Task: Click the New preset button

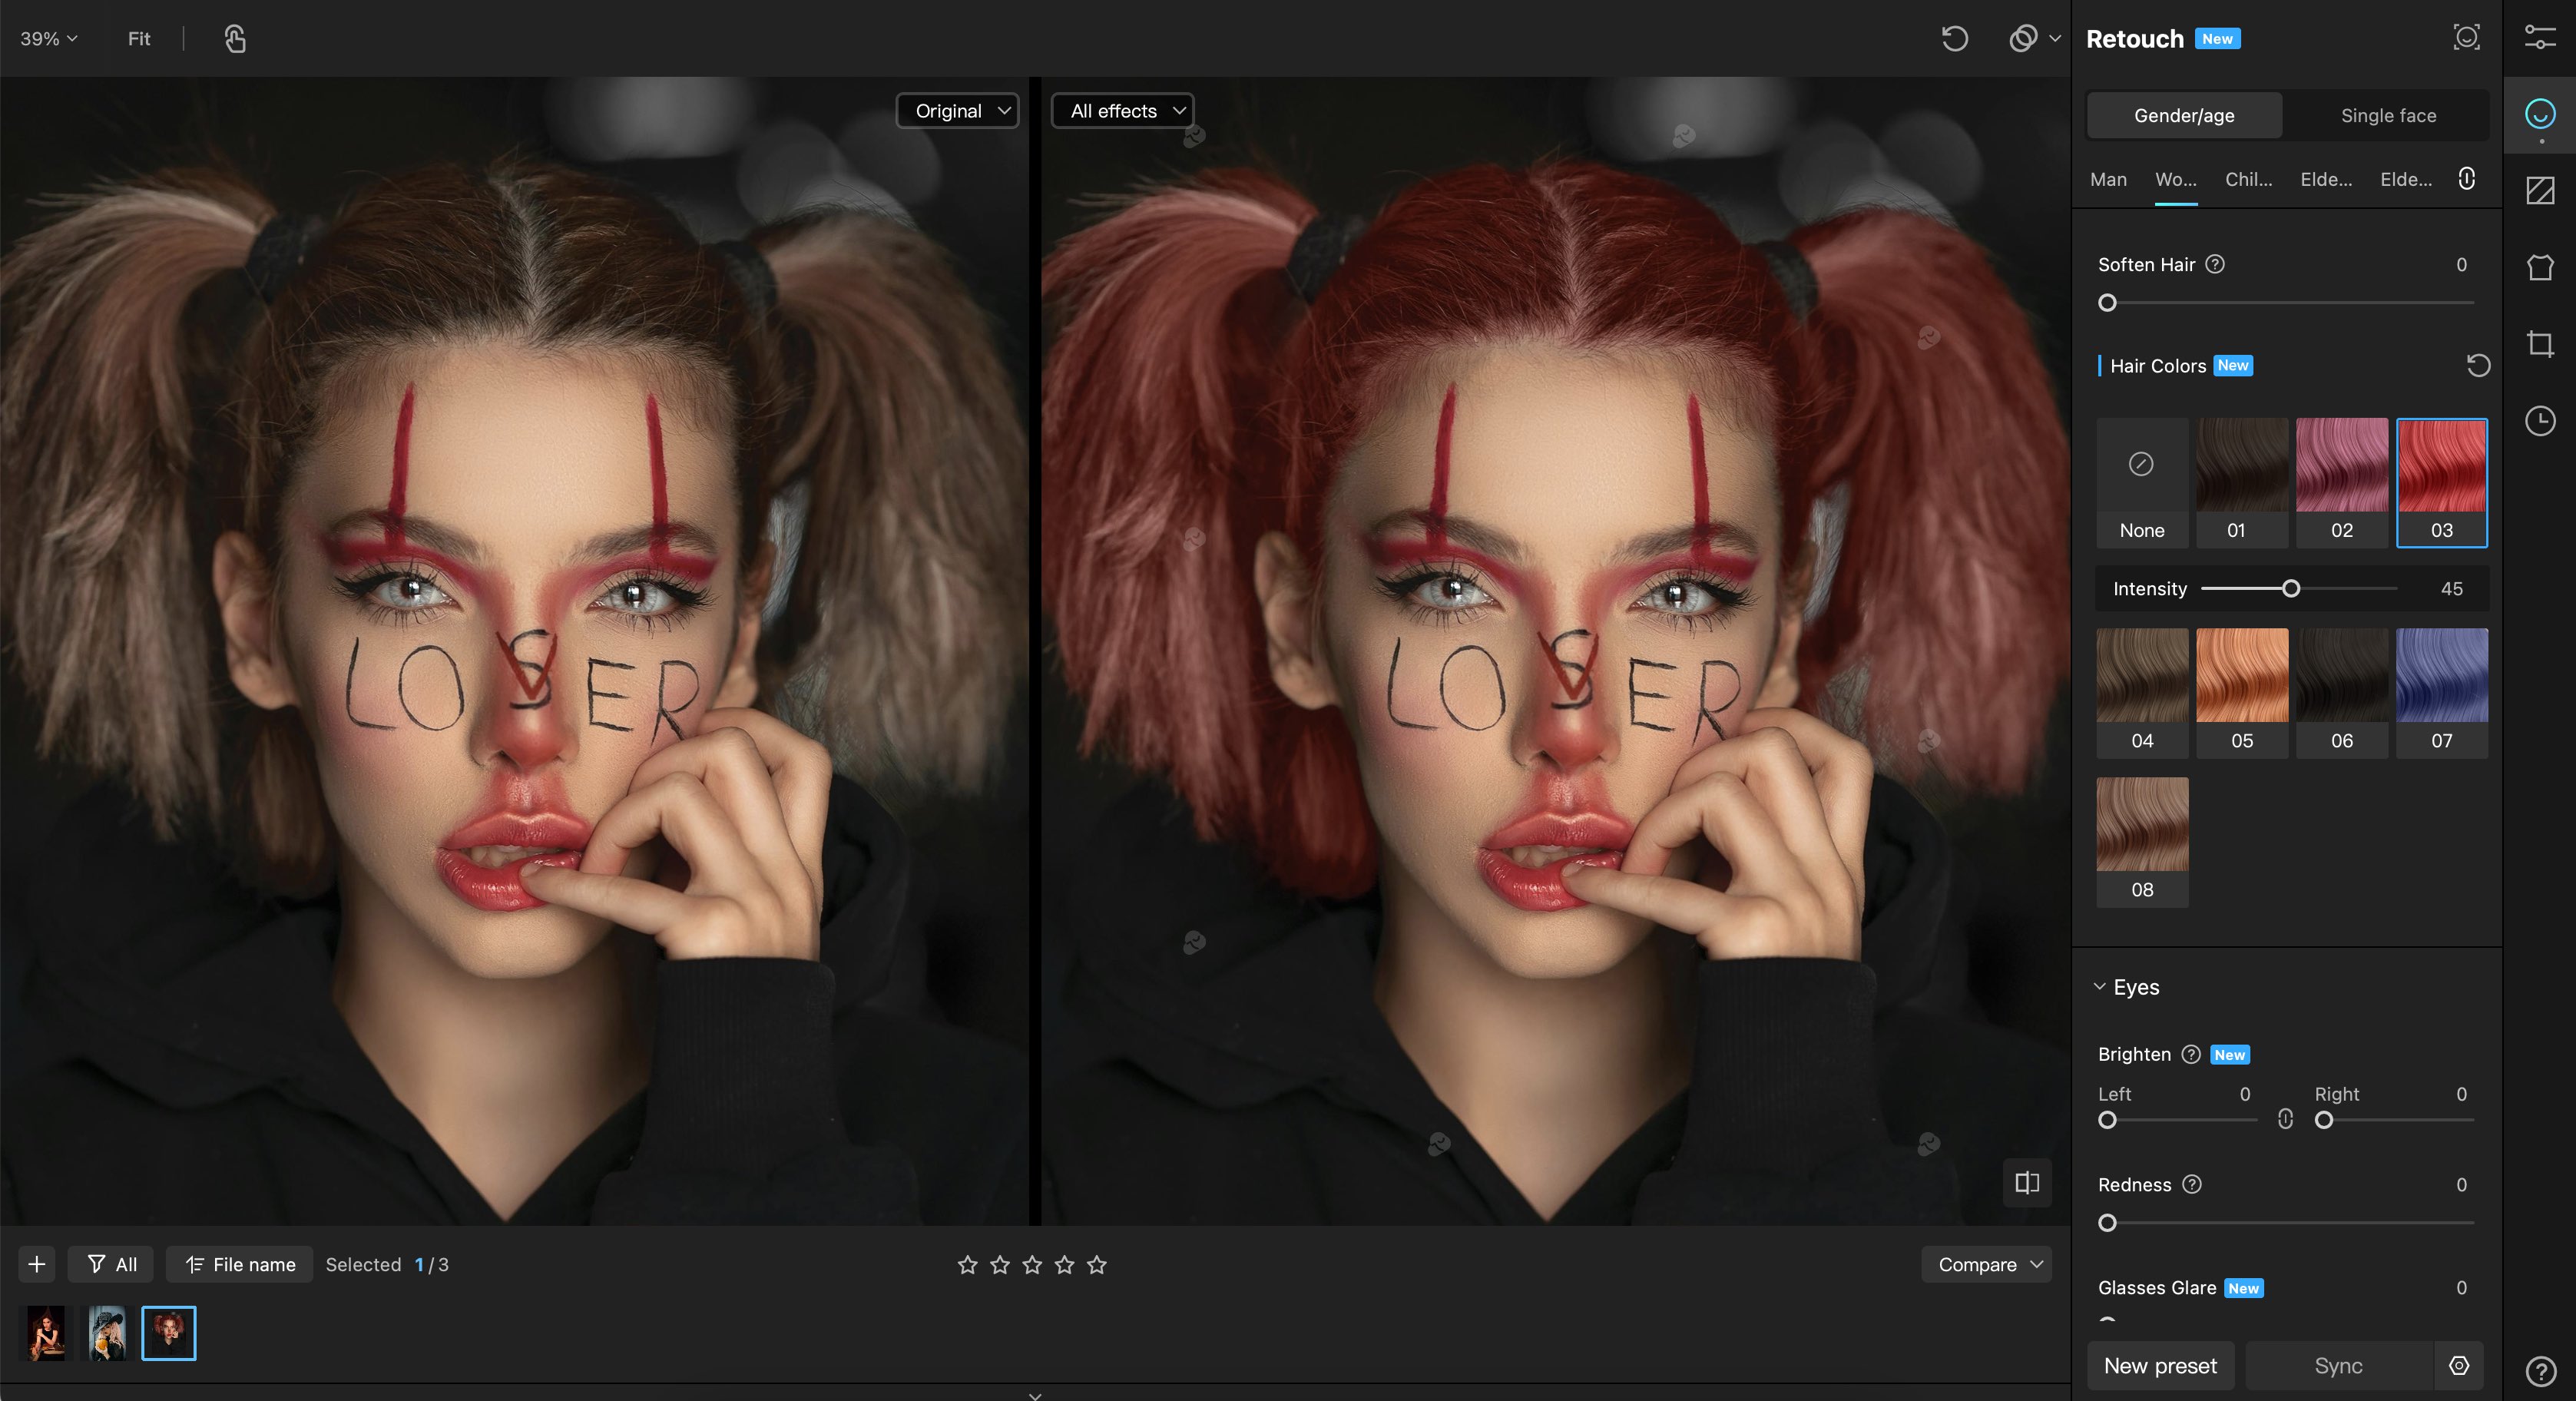Action: 2160,1366
